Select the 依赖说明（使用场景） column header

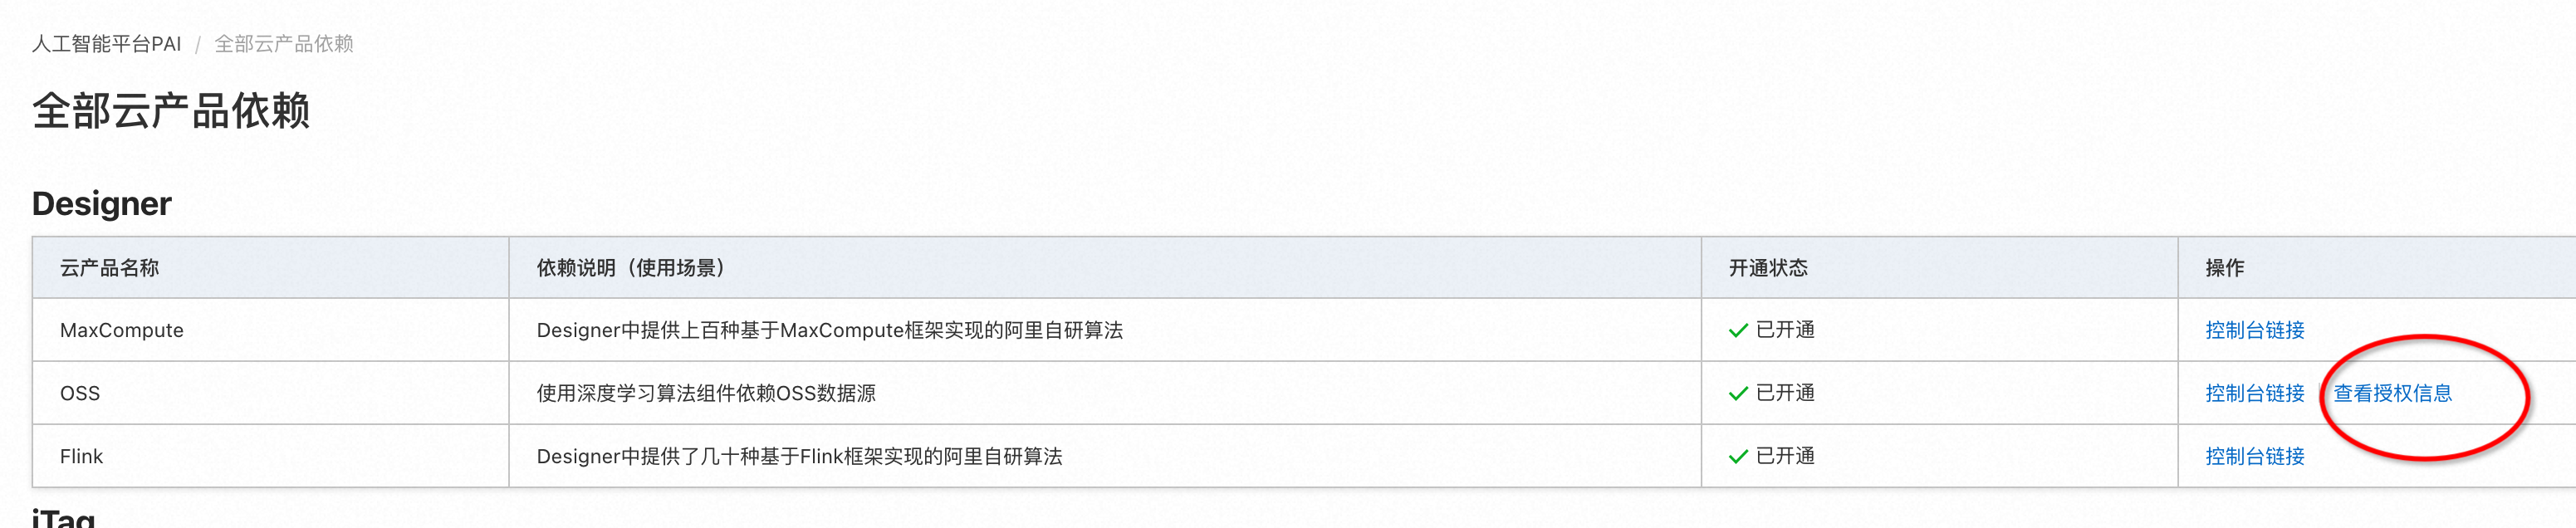point(631,268)
